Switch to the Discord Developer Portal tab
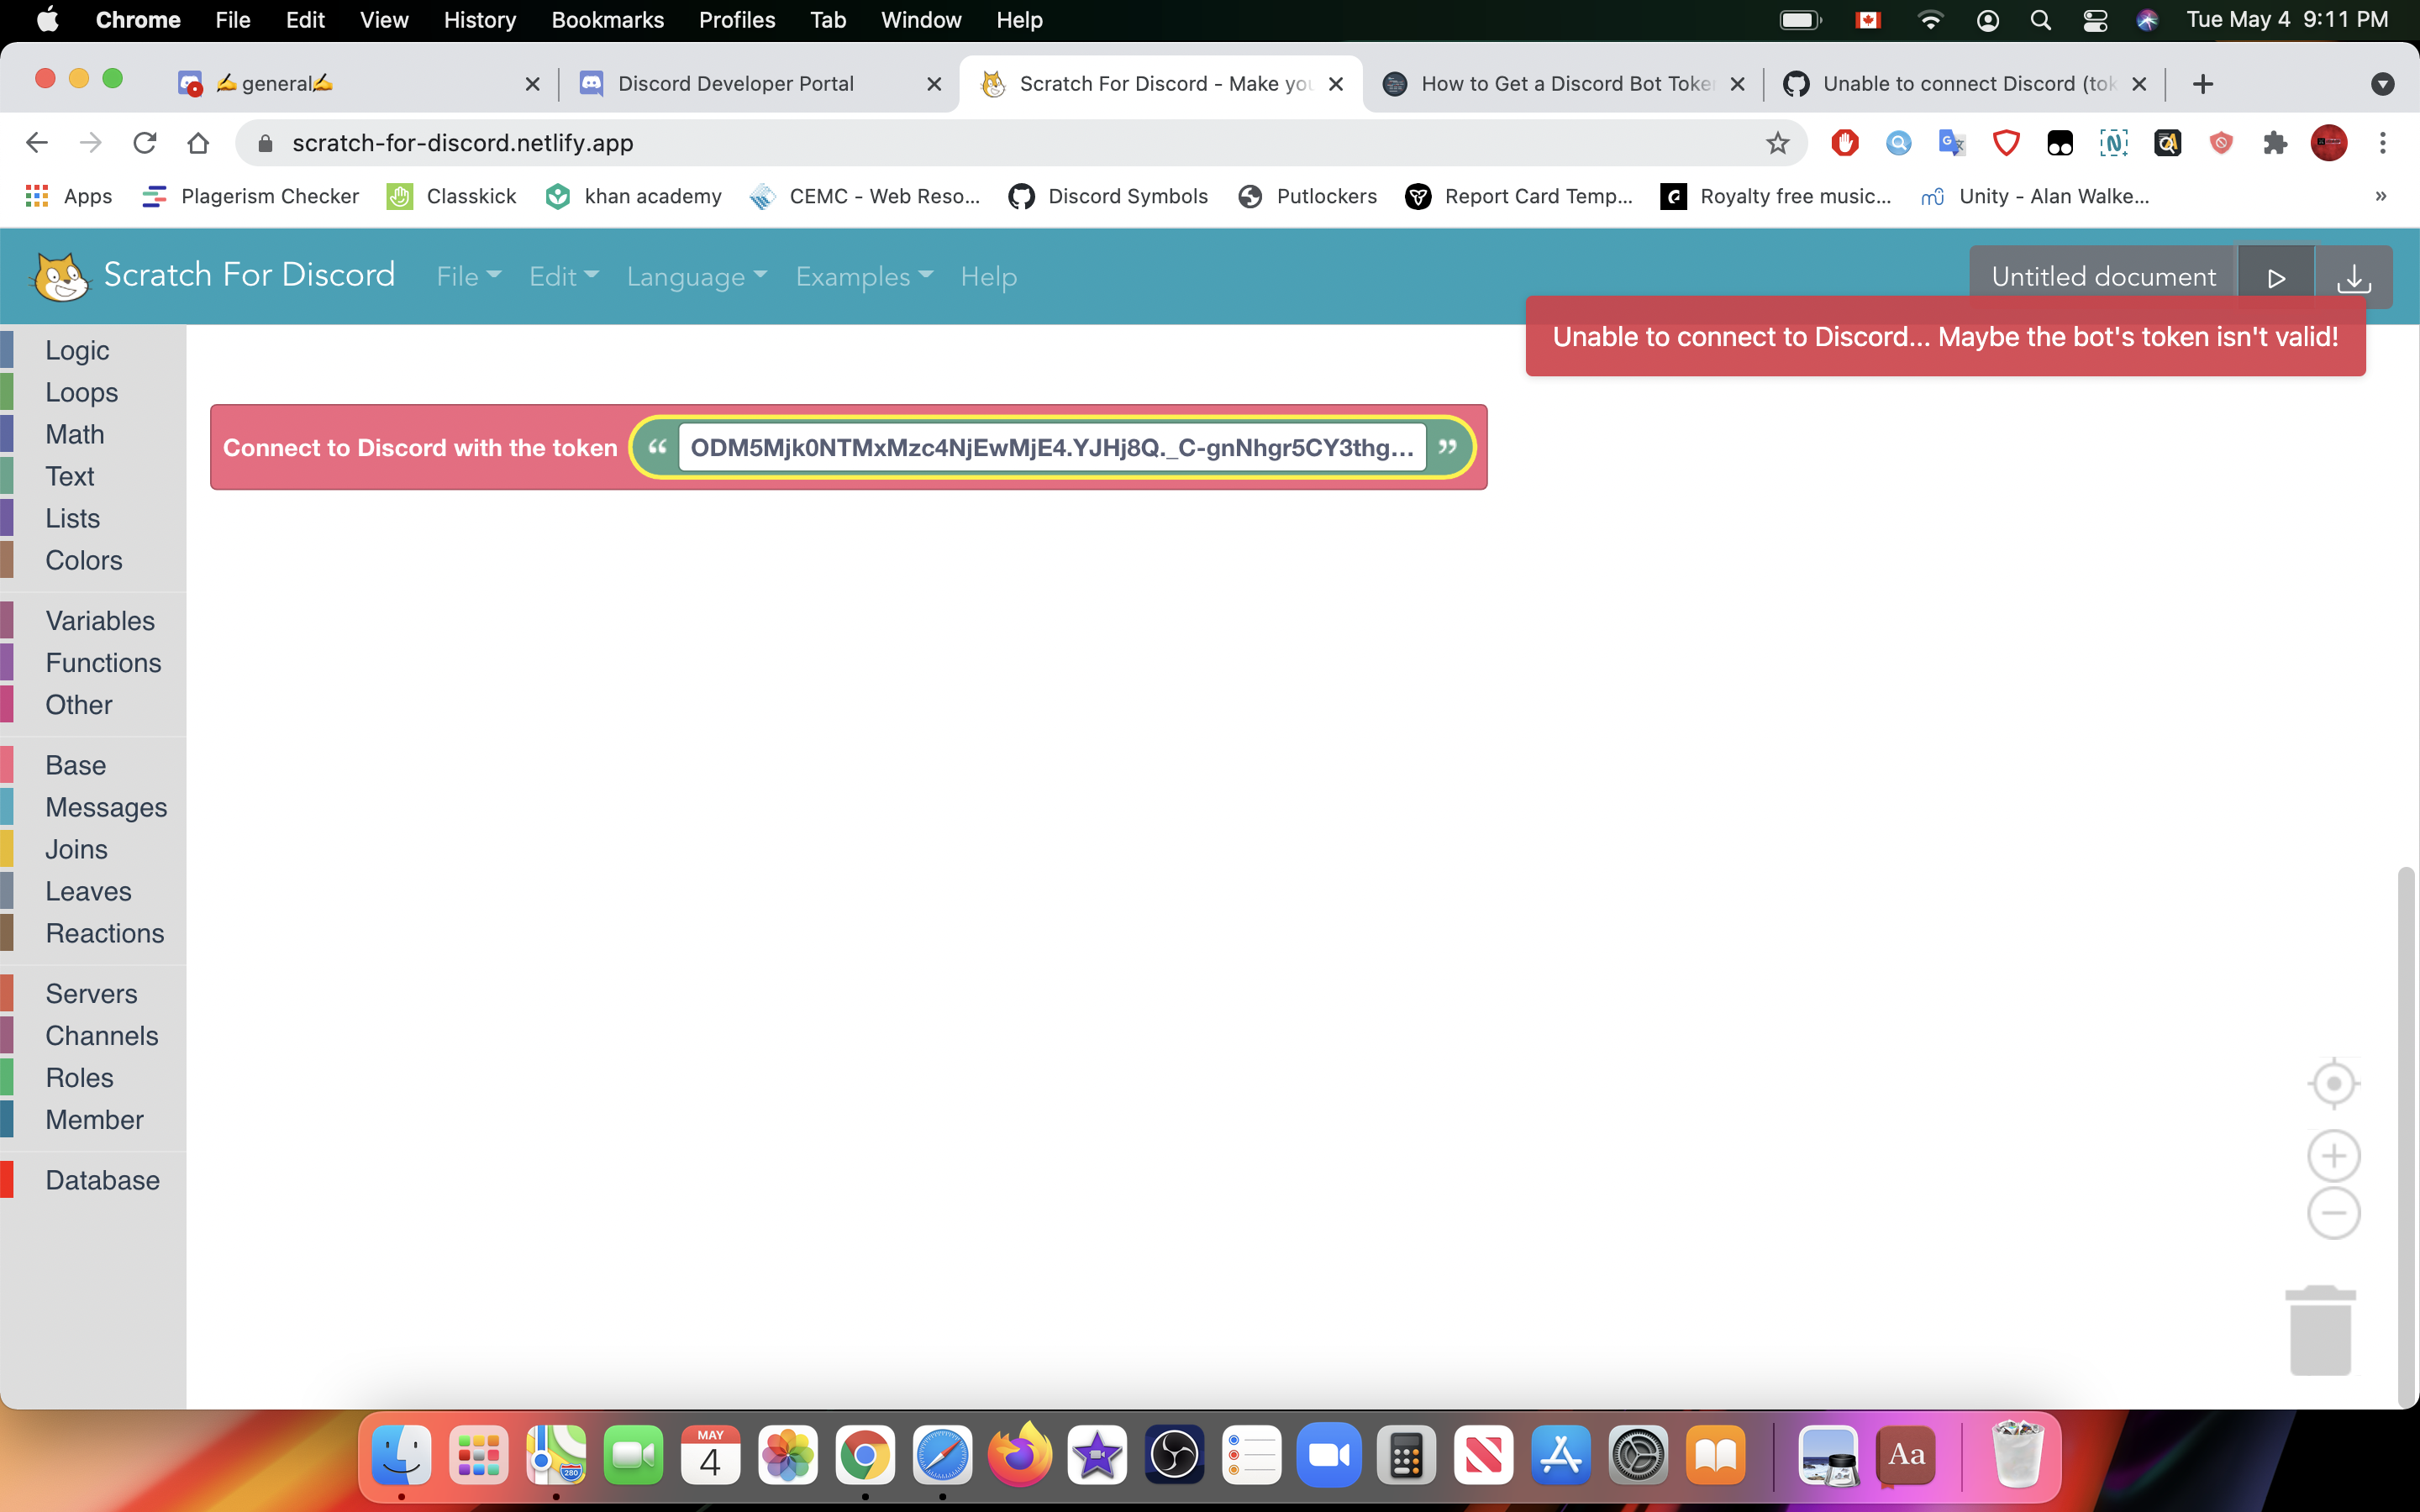Viewport: 2420px width, 1512px height. point(737,84)
